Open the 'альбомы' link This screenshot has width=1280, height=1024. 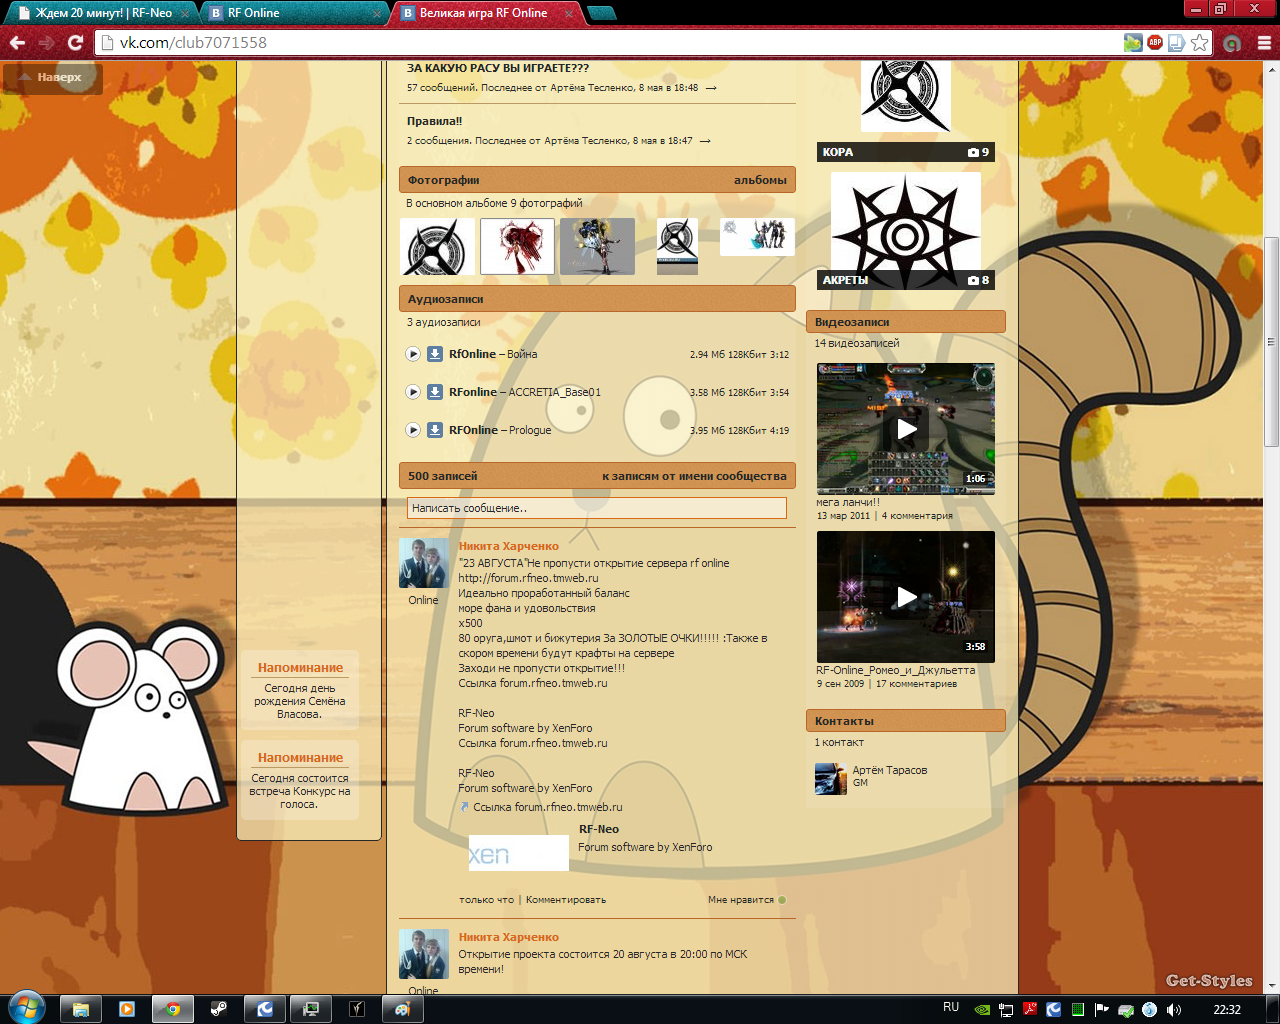point(760,180)
